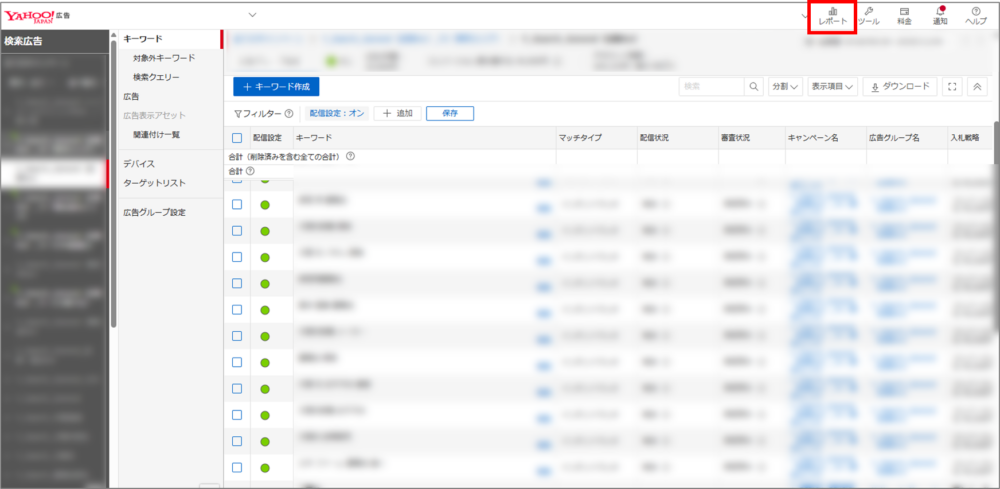
Task: Open the レポート (Reports) icon
Action: (832, 16)
